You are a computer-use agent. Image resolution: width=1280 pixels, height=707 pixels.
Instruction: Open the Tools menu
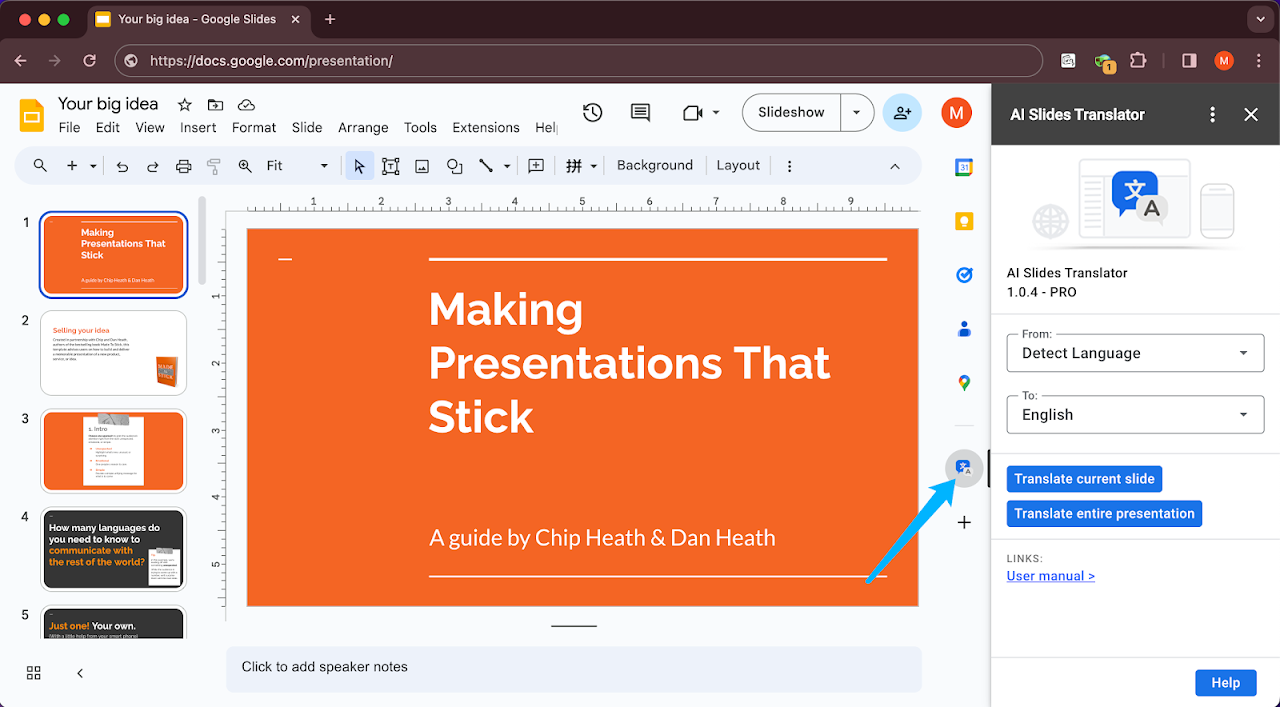(420, 128)
